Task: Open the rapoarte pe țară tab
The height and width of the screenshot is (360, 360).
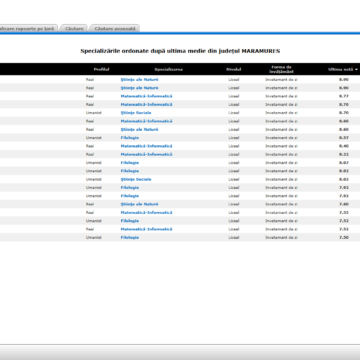Action: pyautogui.click(x=28, y=29)
